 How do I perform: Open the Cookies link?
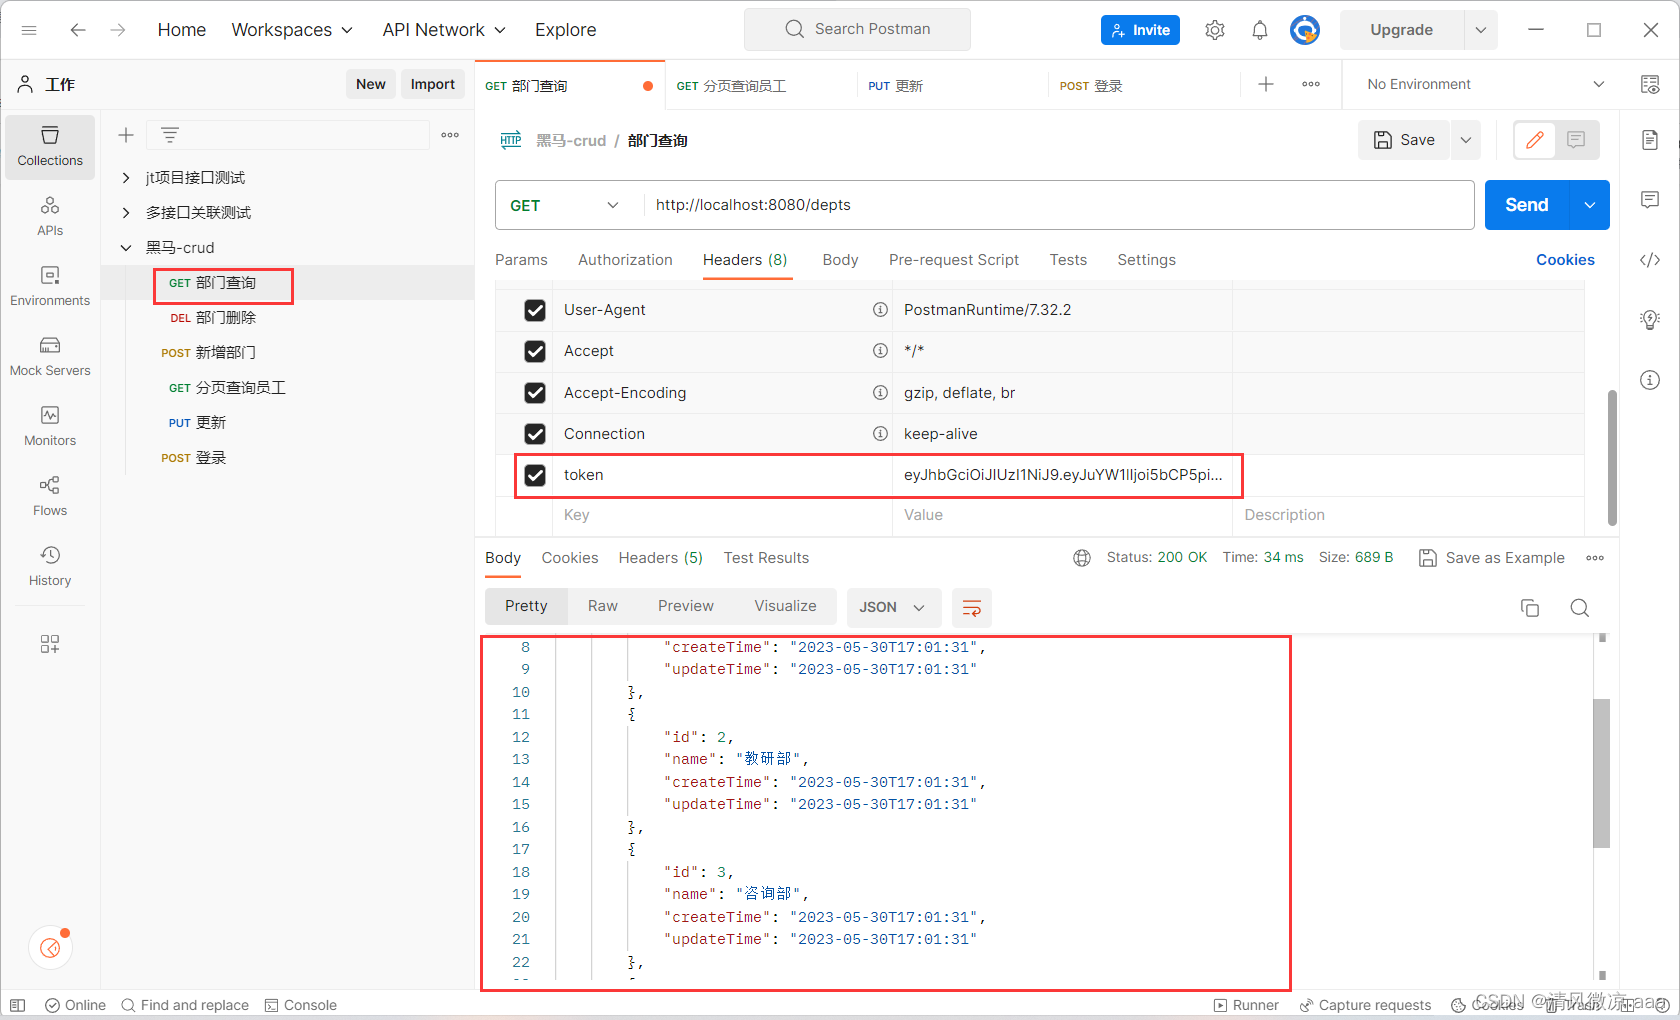(1565, 260)
